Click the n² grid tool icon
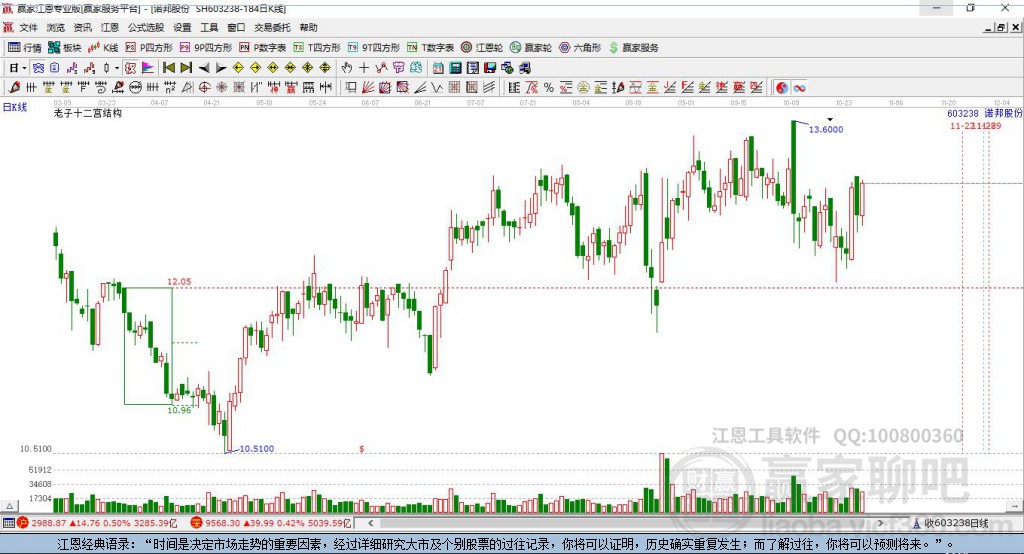Viewport: 1024px width, 554px height. pyautogui.click(x=170, y=88)
